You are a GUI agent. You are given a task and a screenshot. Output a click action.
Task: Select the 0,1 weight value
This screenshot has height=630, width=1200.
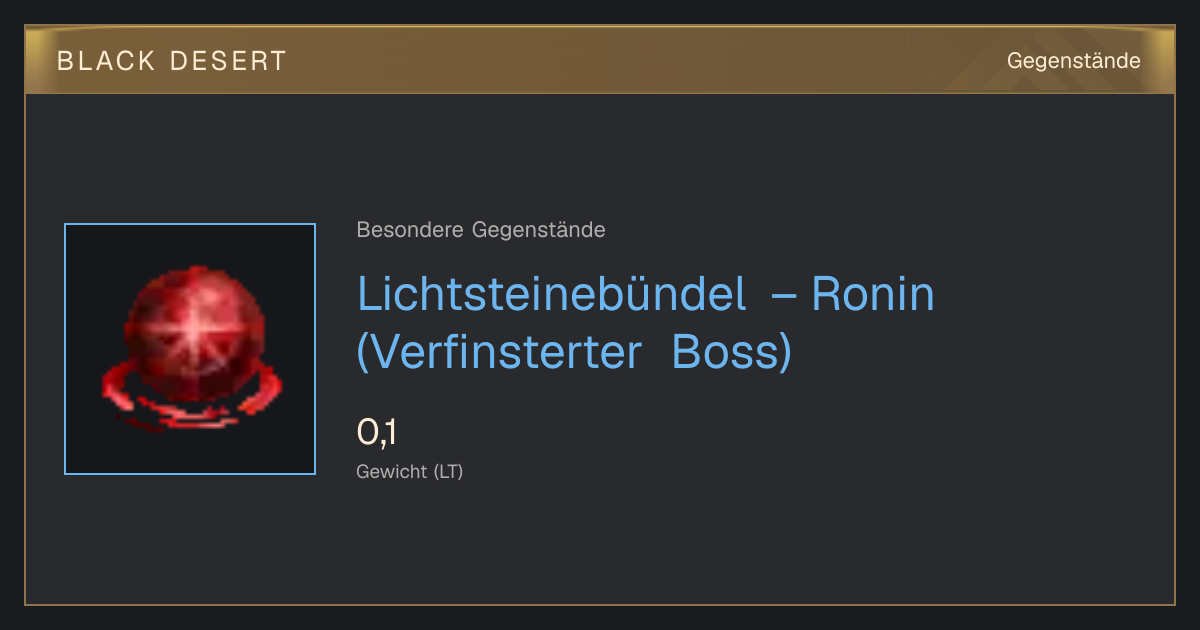point(377,433)
